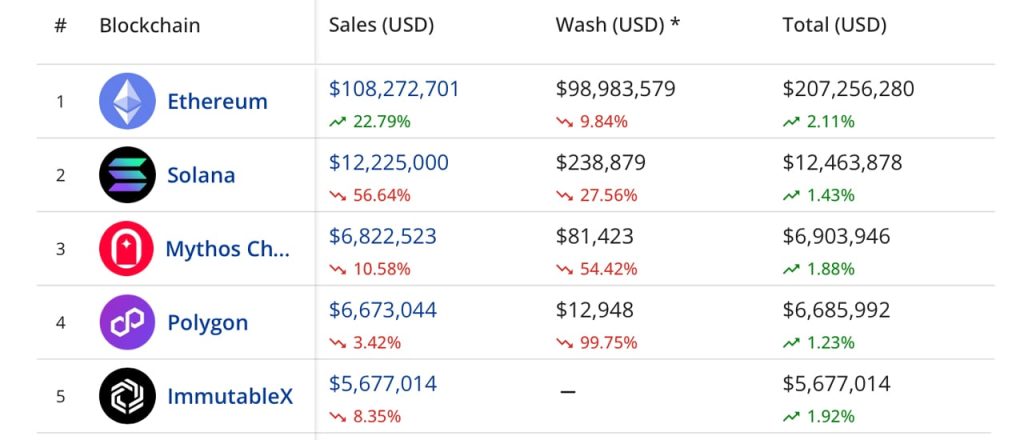Screen dimensions: 1024x440
Task: Open the Mythos Chain blockchain link
Action: (x=227, y=249)
